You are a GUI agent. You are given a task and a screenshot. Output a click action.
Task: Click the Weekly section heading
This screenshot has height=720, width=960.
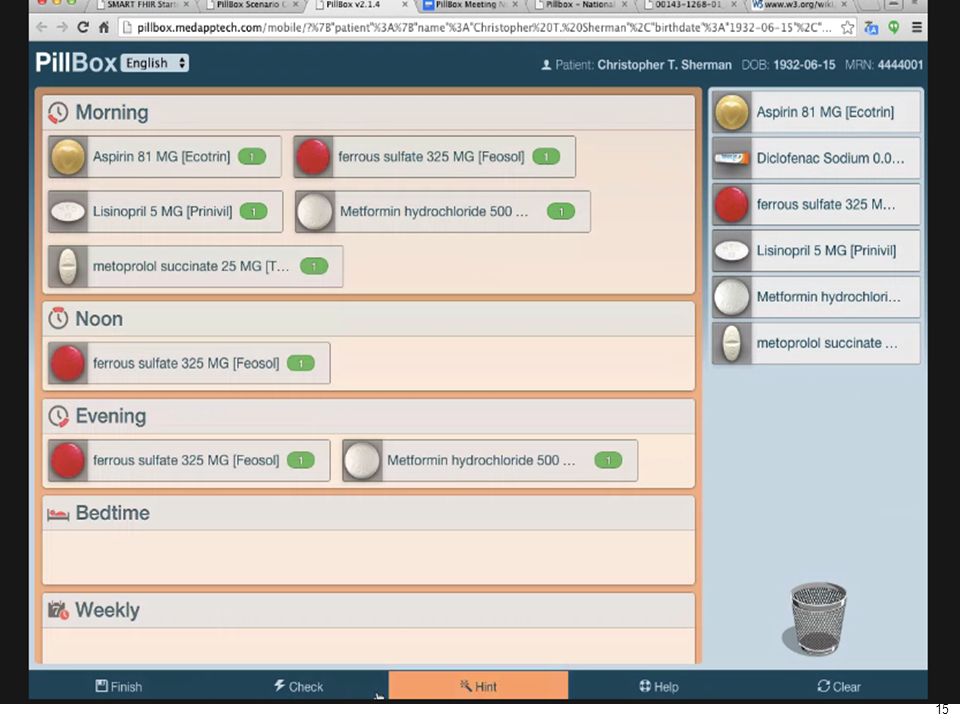click(x=107, y=610)
